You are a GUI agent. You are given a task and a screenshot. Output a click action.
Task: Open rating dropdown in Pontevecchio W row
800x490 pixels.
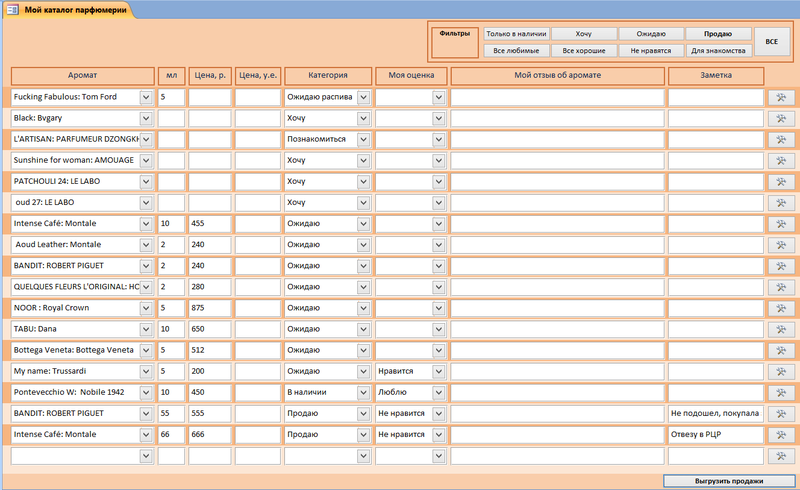click(439, 393)
